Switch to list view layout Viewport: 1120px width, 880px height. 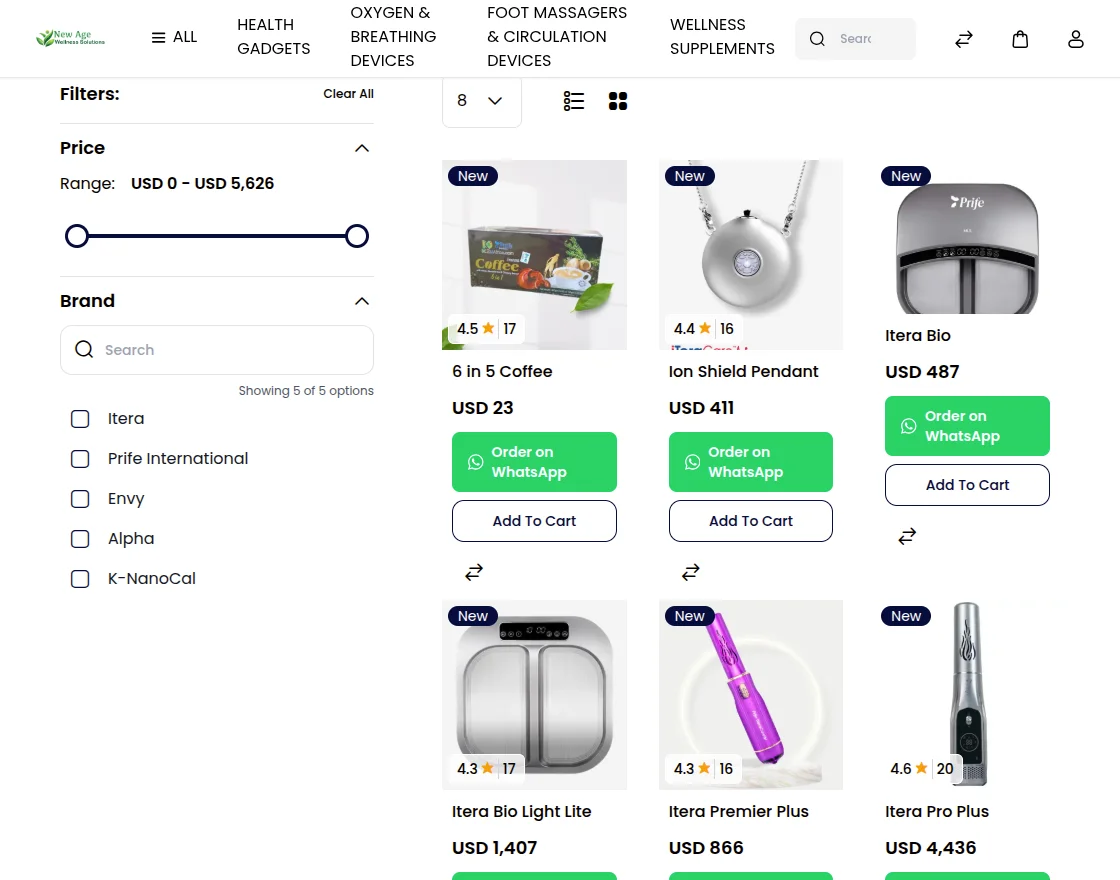pyautogui.click(x=574, y=101)
